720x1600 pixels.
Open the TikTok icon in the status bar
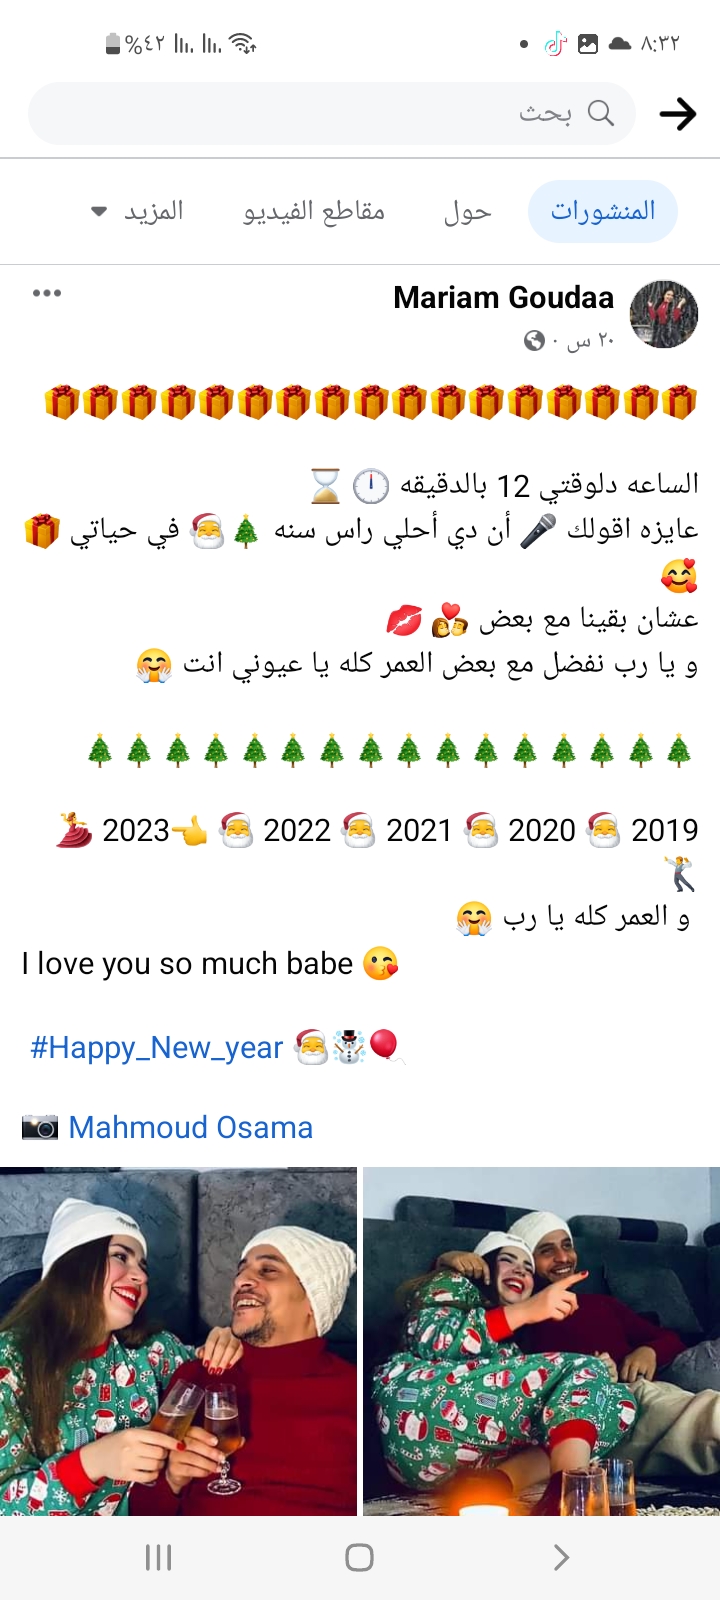pos(555,44)
